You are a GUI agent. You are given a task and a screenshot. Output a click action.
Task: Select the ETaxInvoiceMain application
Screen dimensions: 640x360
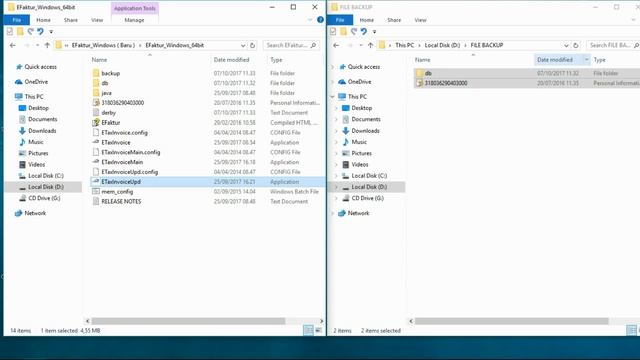pos(122,162)
